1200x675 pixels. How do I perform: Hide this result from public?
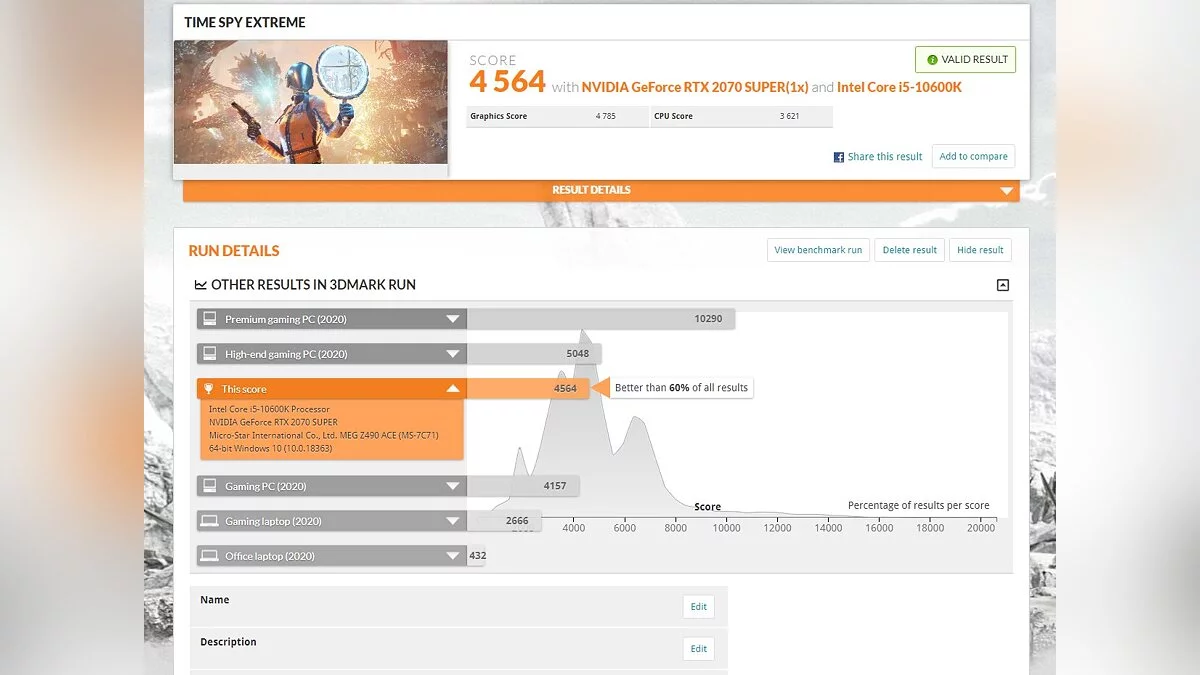[x=980, y=250]
